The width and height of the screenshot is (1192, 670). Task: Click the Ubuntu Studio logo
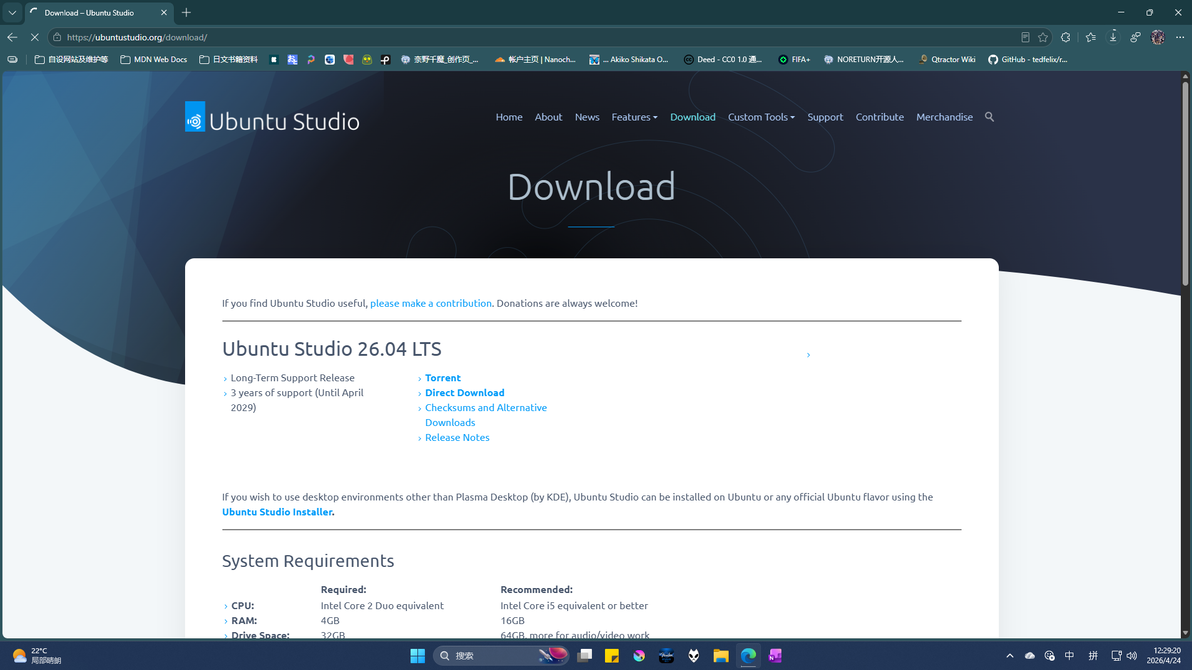pos(272,119)
